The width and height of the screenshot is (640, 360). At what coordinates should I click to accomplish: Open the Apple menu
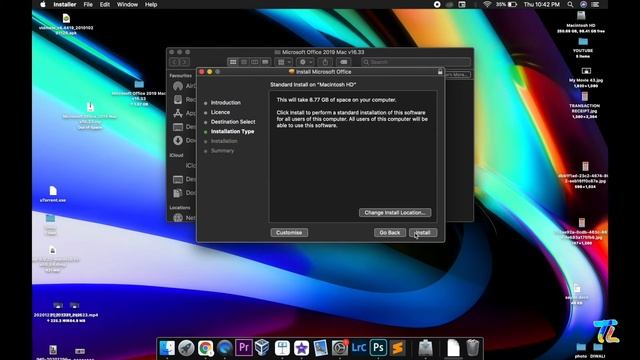[x=43, y=4]
